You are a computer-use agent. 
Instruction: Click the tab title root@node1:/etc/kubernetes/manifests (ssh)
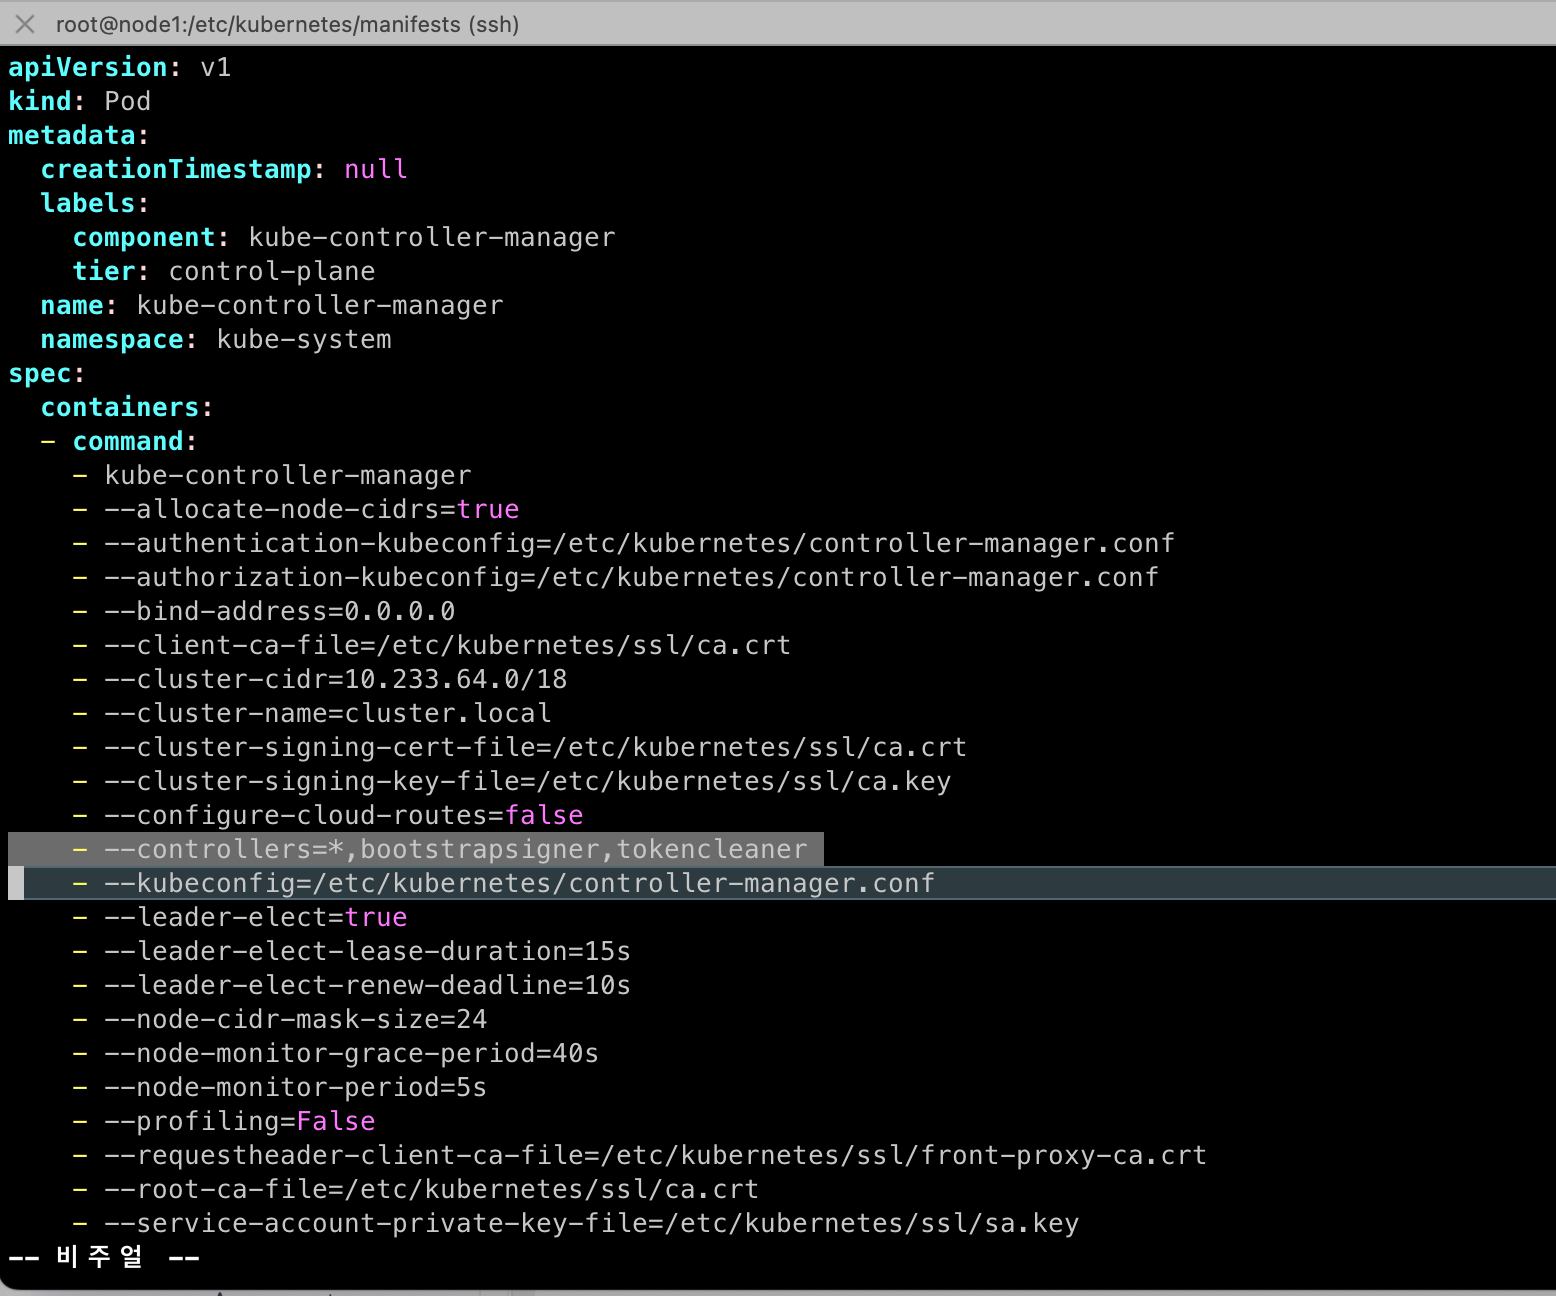tap(287, 24)
